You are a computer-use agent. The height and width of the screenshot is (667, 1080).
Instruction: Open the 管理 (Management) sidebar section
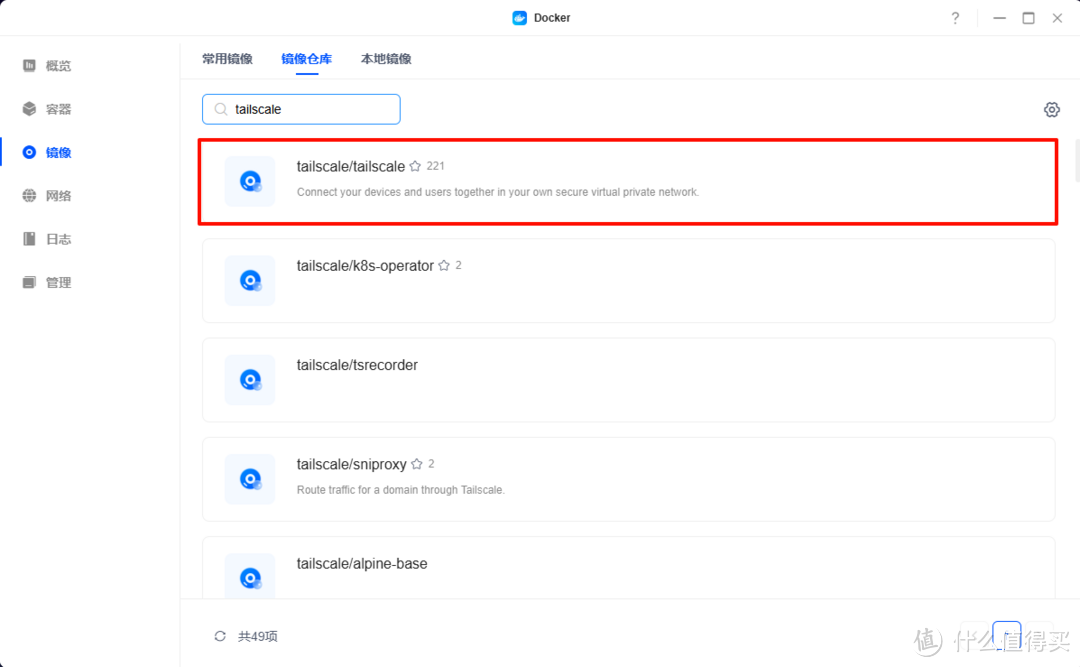tap(55, 282)
